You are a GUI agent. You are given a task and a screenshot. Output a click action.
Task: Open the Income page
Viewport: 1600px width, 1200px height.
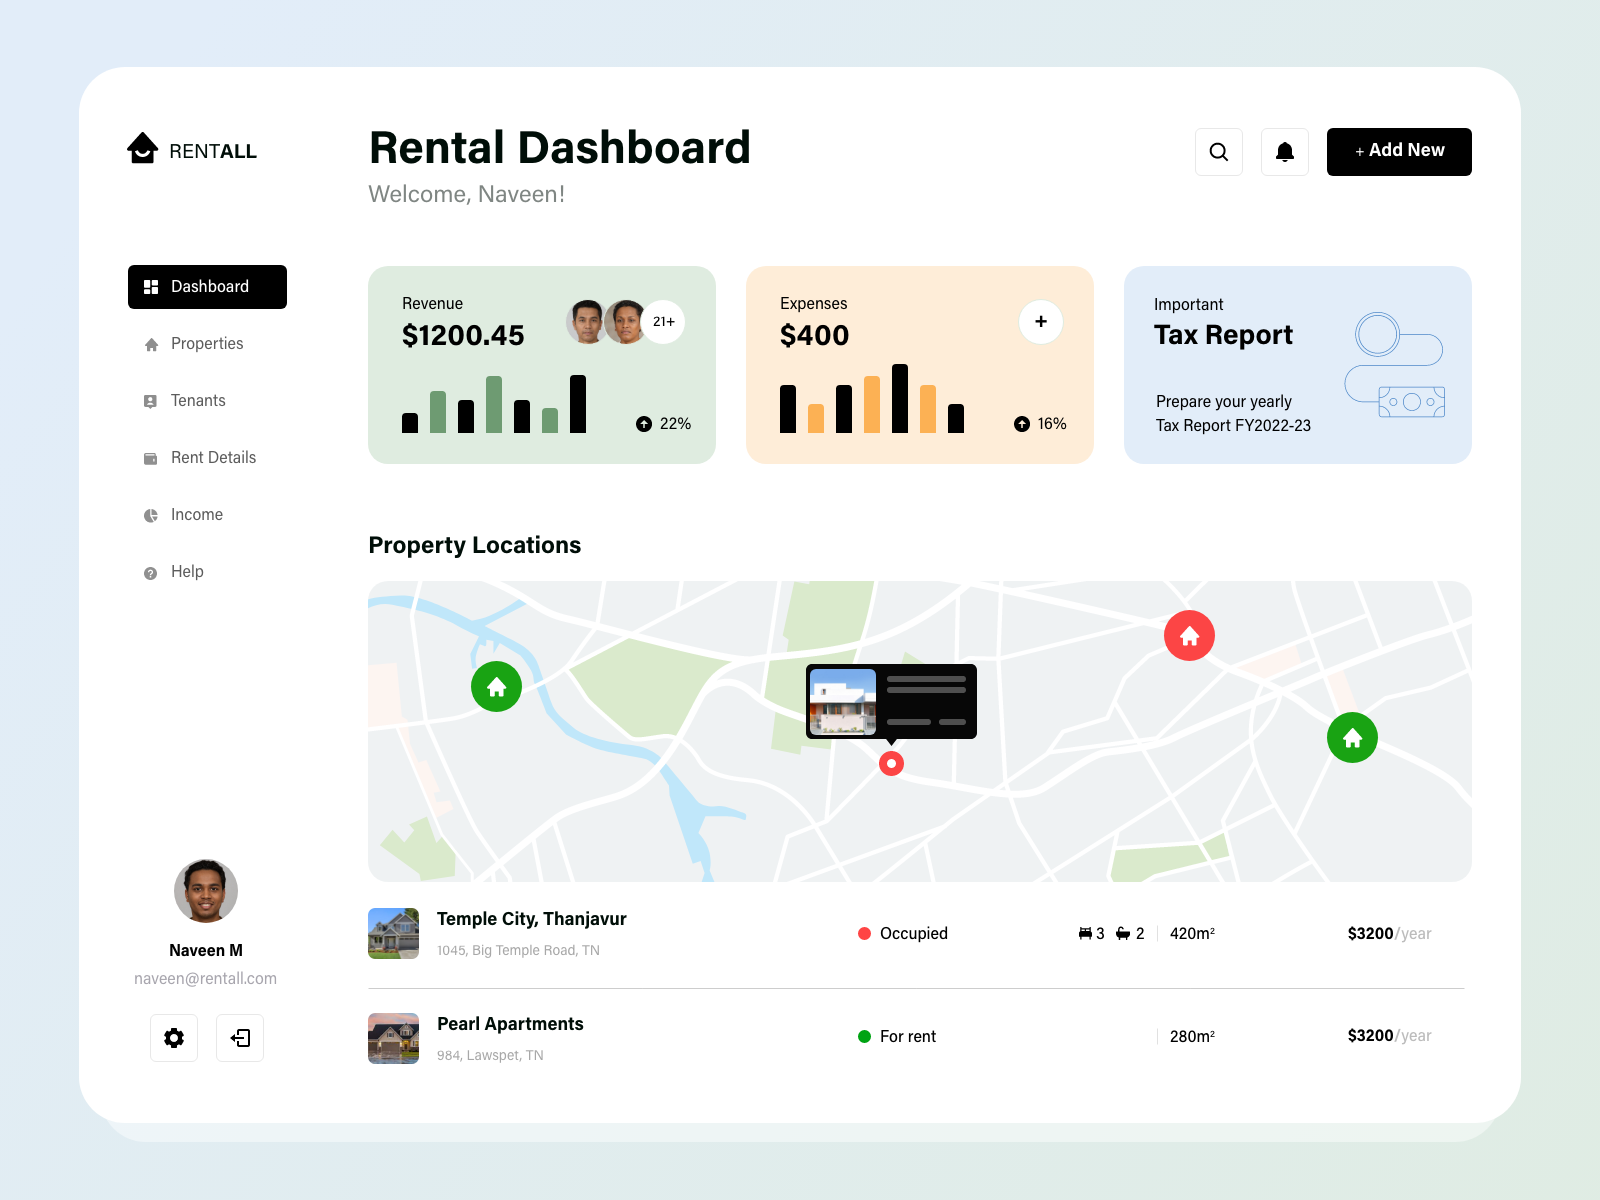[x=196, y=515]
